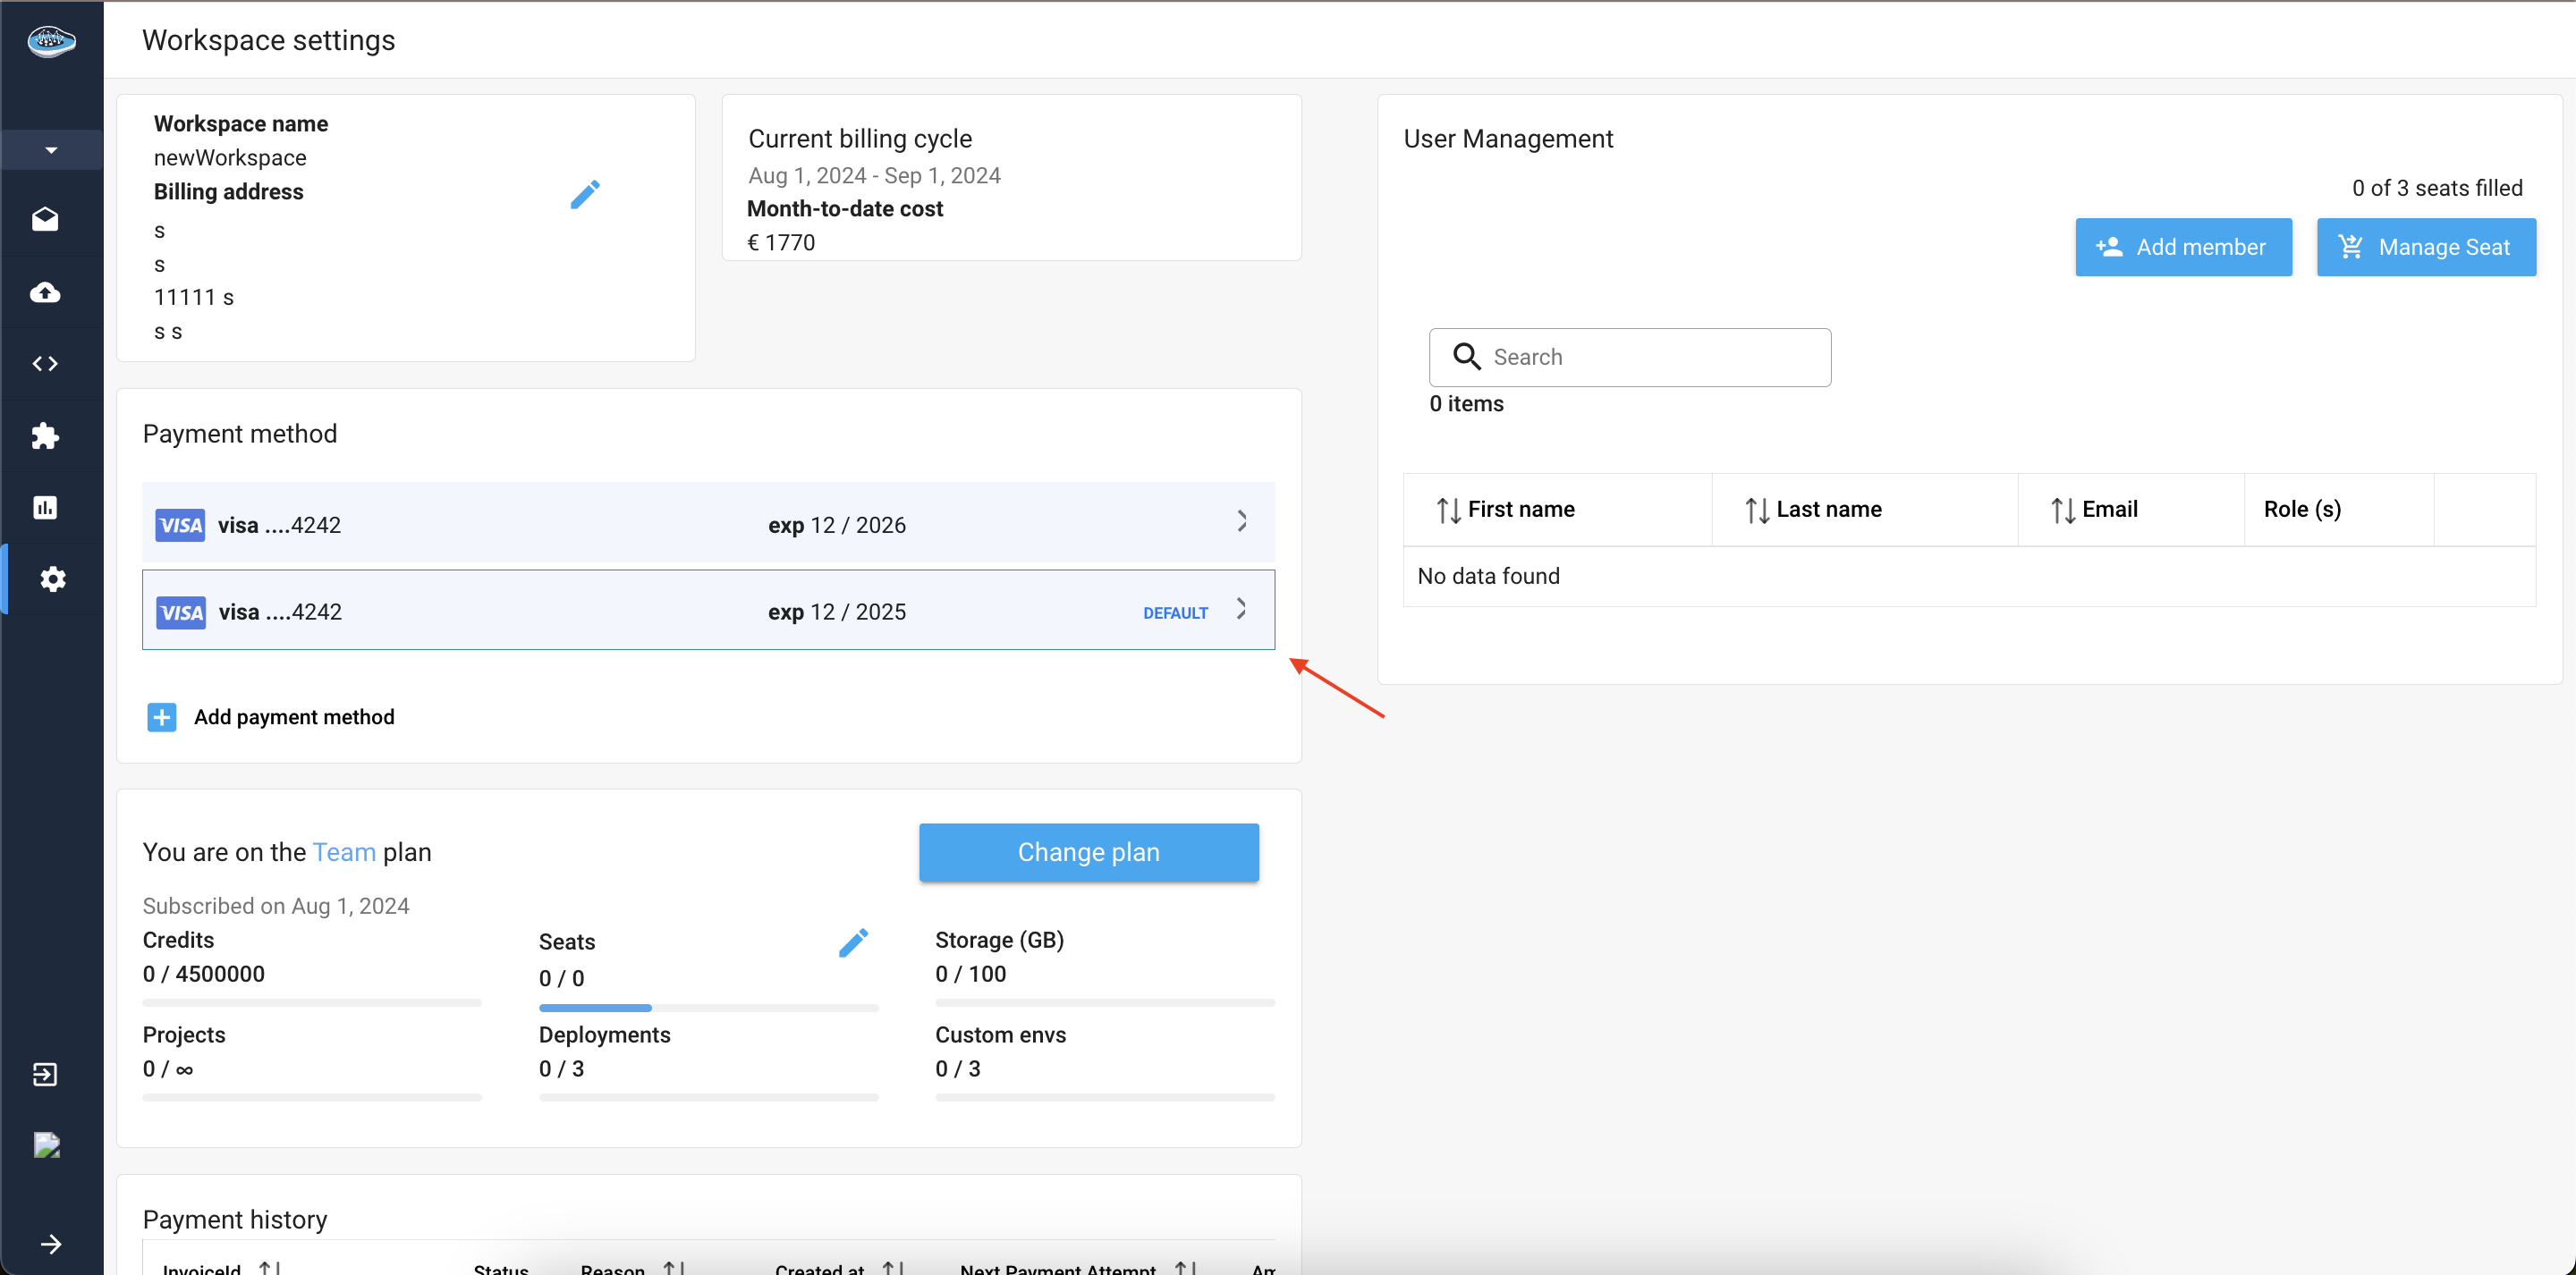Sort payment history by Created at
Screen dimensions: 2576x1275
893,1267
